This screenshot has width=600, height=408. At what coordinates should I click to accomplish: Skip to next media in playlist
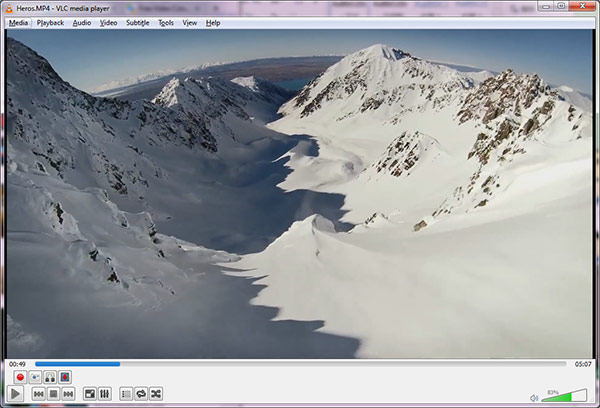68,393
